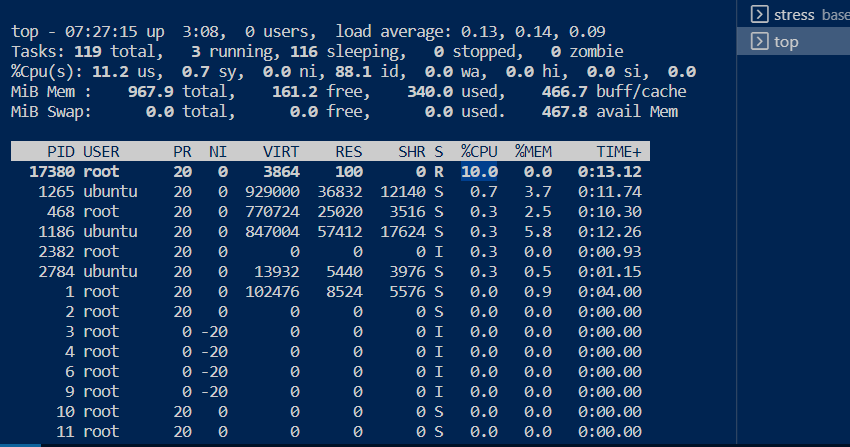Screen dimensions: 850x447
Task: Click the SHR column header
Action: tap(412, 152)
